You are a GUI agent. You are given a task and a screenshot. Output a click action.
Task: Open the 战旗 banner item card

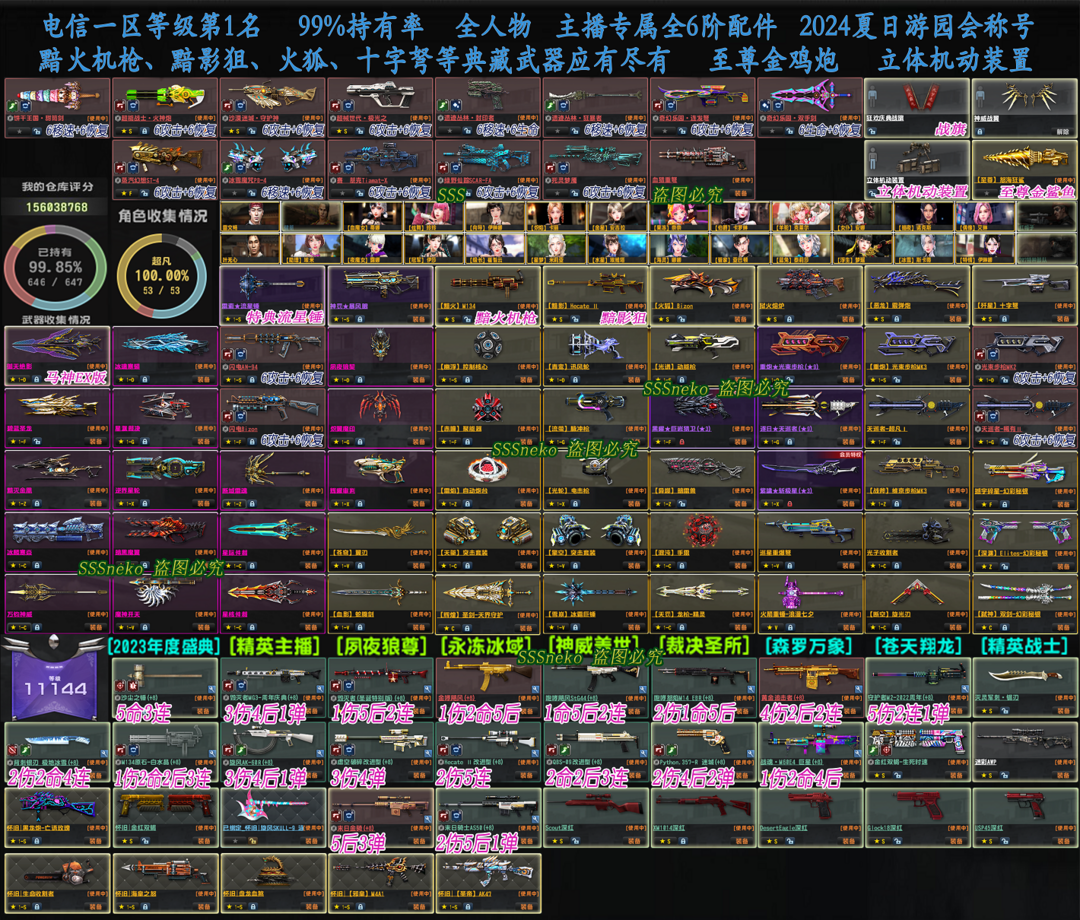pyautogui.click(x=917, y=107)
